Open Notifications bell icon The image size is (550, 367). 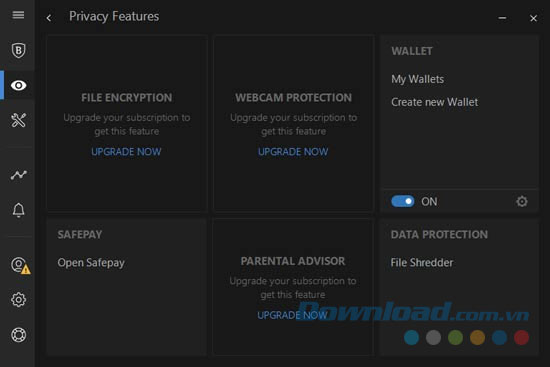pyautogui.click(x=18, y=210)
